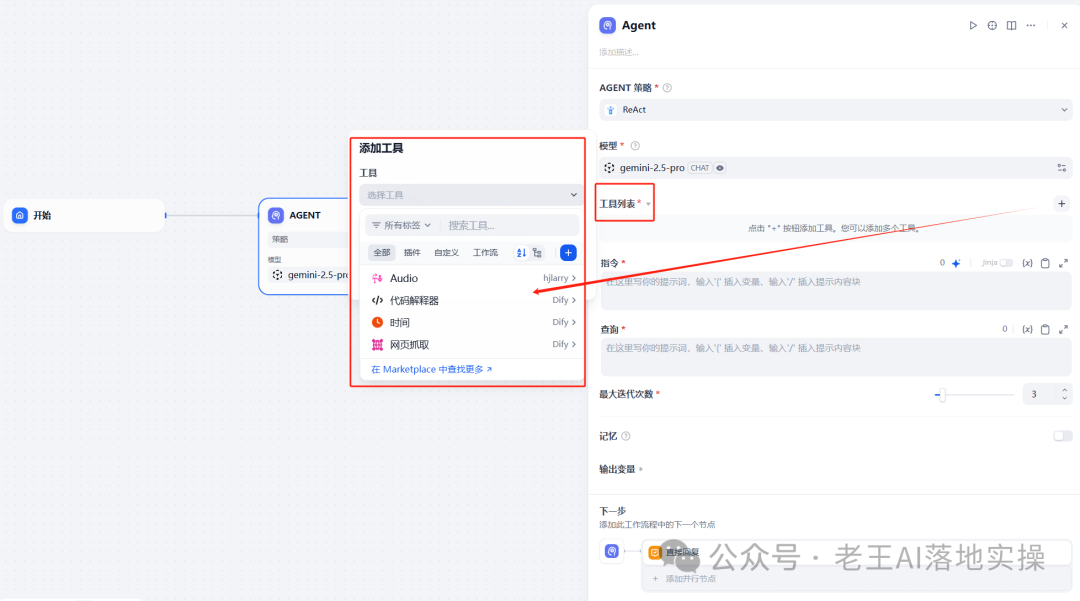Close the Agent settings panel
The height and width of the screenshot is (601, 1080).
click(x=1064, y=25)
